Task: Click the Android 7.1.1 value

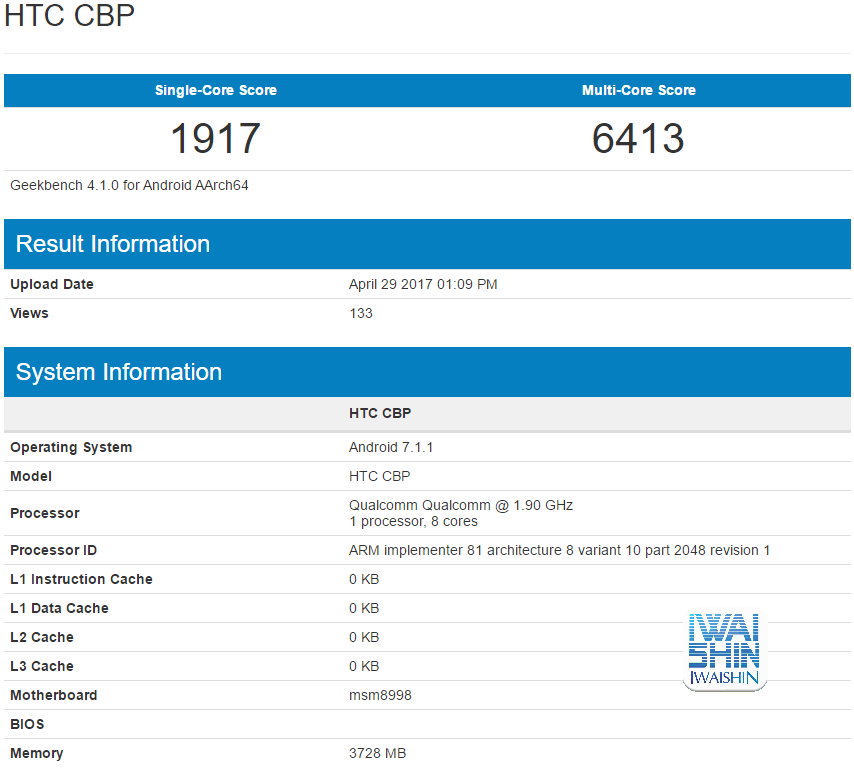Action: coord(391,447)
